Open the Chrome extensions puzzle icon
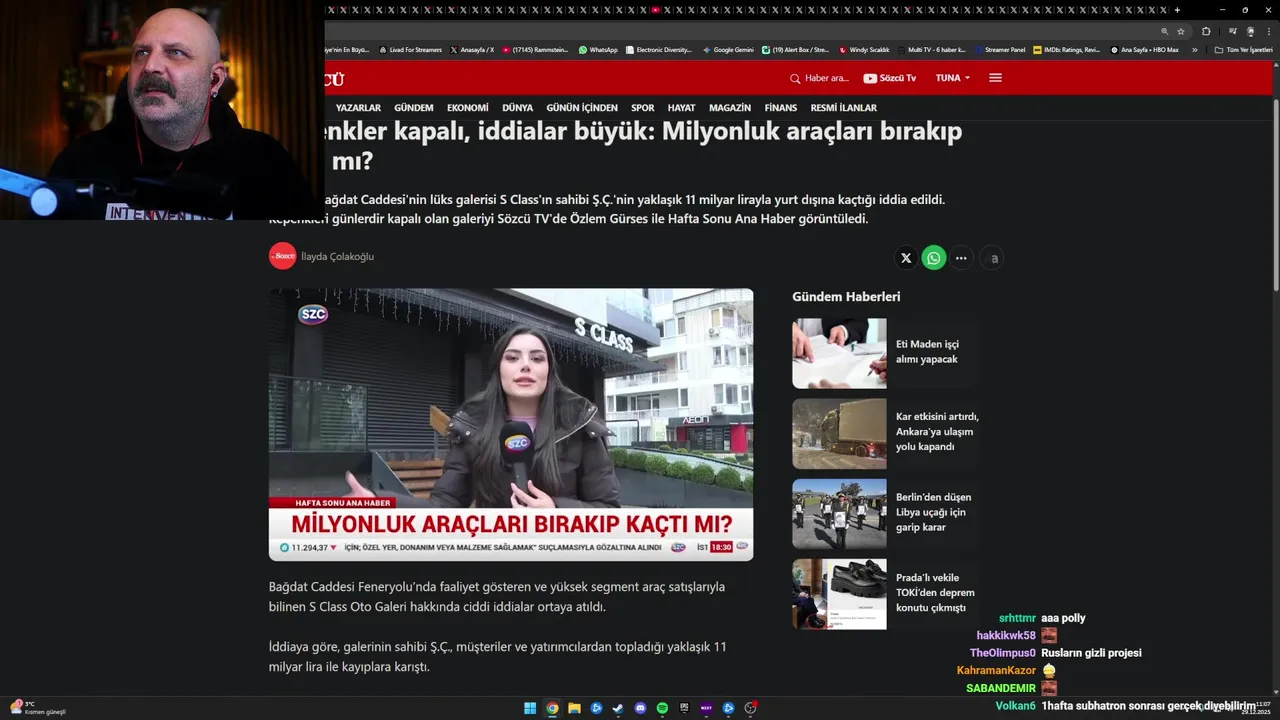The width and height of the screenshot is (1280, 720). pos(1206,31)
